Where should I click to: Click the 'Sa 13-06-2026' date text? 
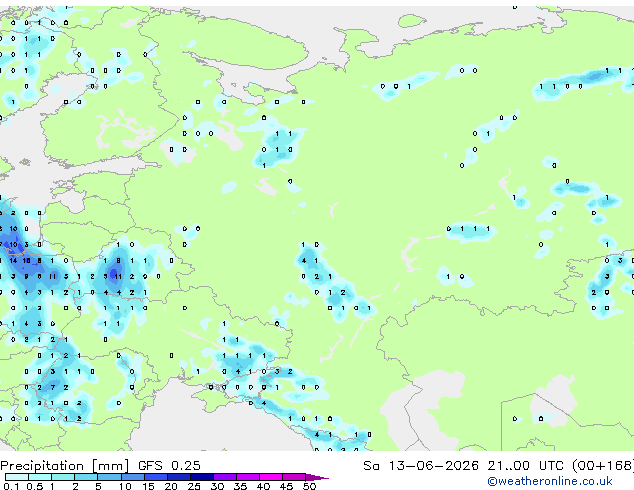pos(421,466)
